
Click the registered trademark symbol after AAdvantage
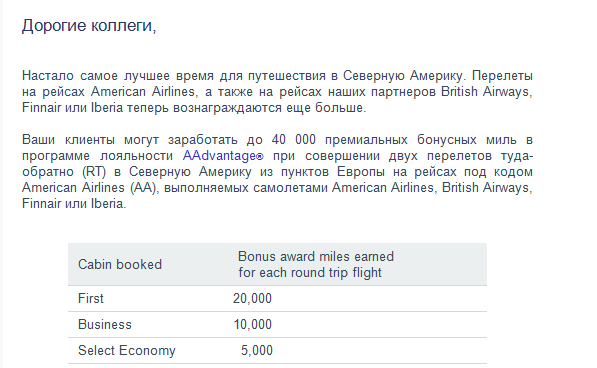(260, 157)
